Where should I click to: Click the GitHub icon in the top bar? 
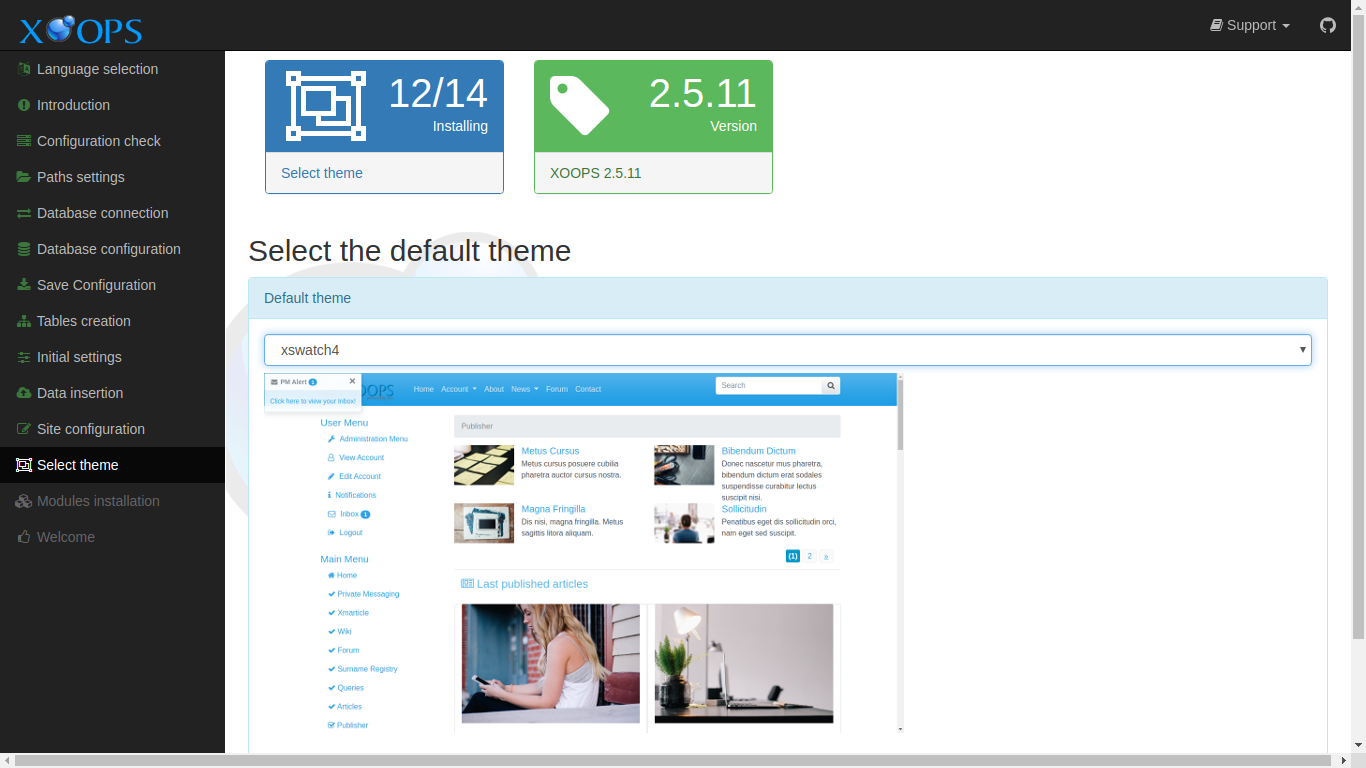click(1327, 25)
